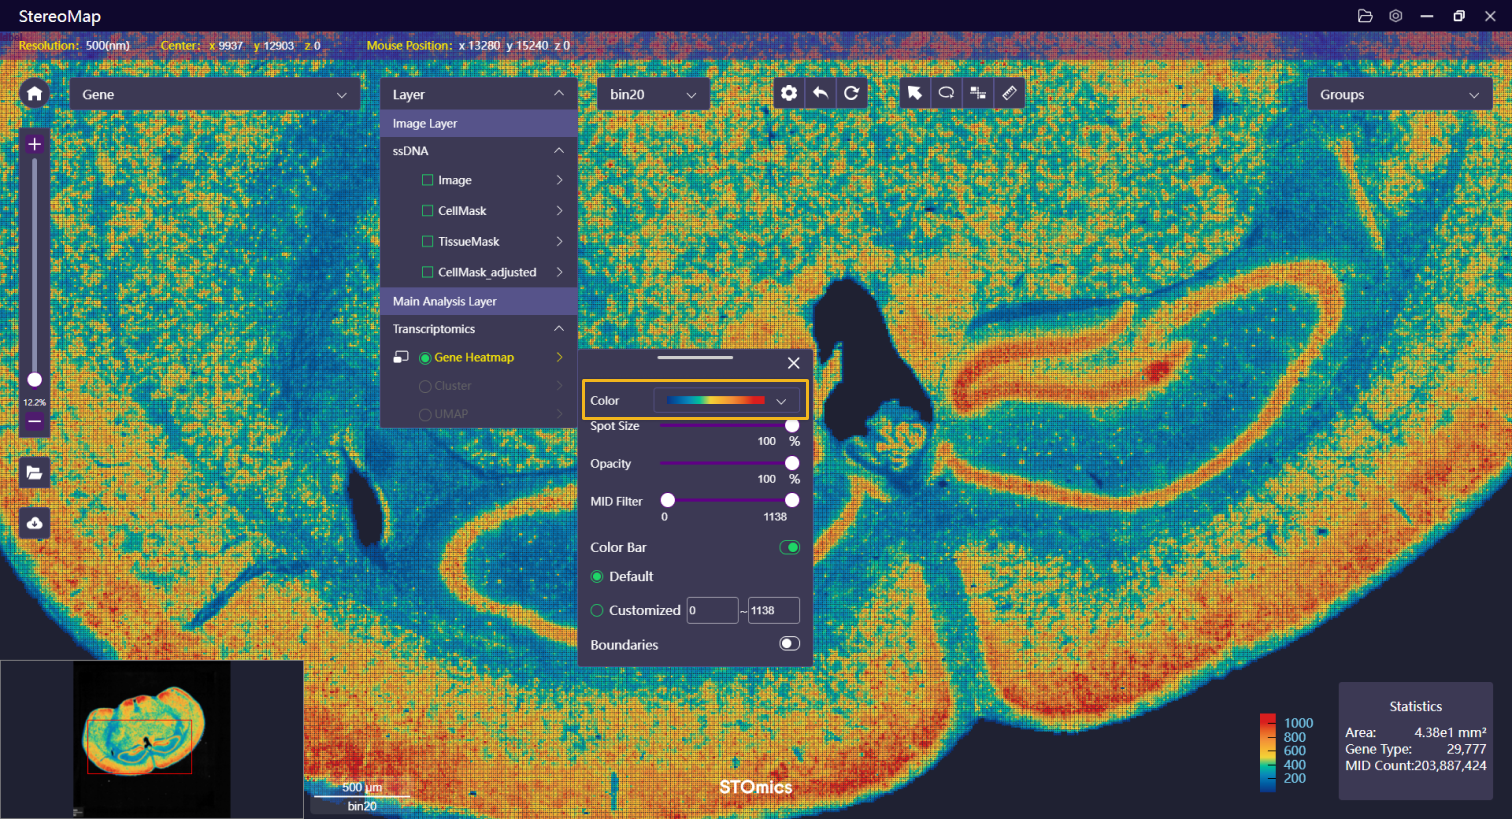Enable the CellMask layer checkbox
This screenshot has height=819, width=1512.
pyautogui.click(x=428, y=211)
